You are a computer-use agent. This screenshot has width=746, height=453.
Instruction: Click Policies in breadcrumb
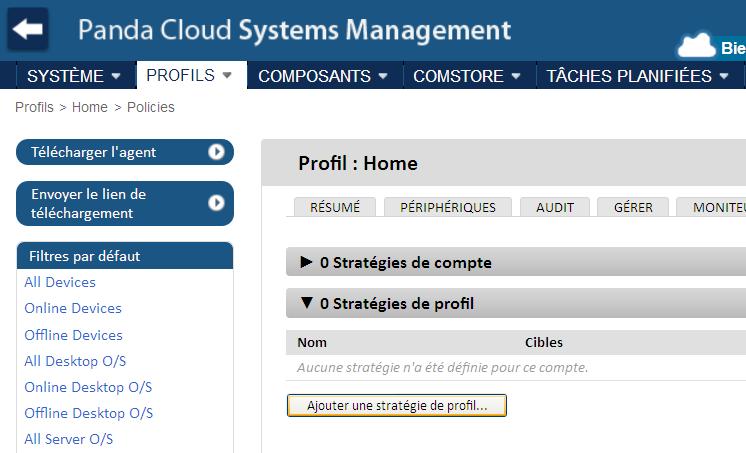(x=151, y=107)
